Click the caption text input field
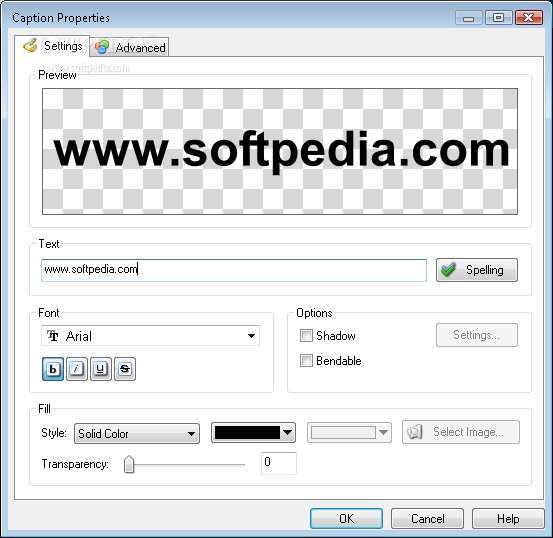Screen dimensions: 553x538 coord(234,270)
